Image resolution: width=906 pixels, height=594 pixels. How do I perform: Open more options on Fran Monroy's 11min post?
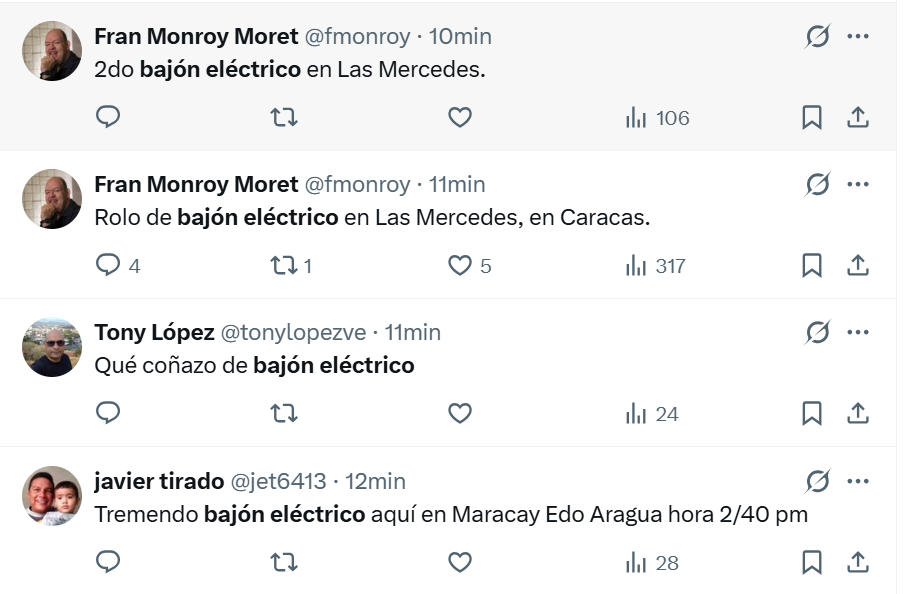point(857,184)
